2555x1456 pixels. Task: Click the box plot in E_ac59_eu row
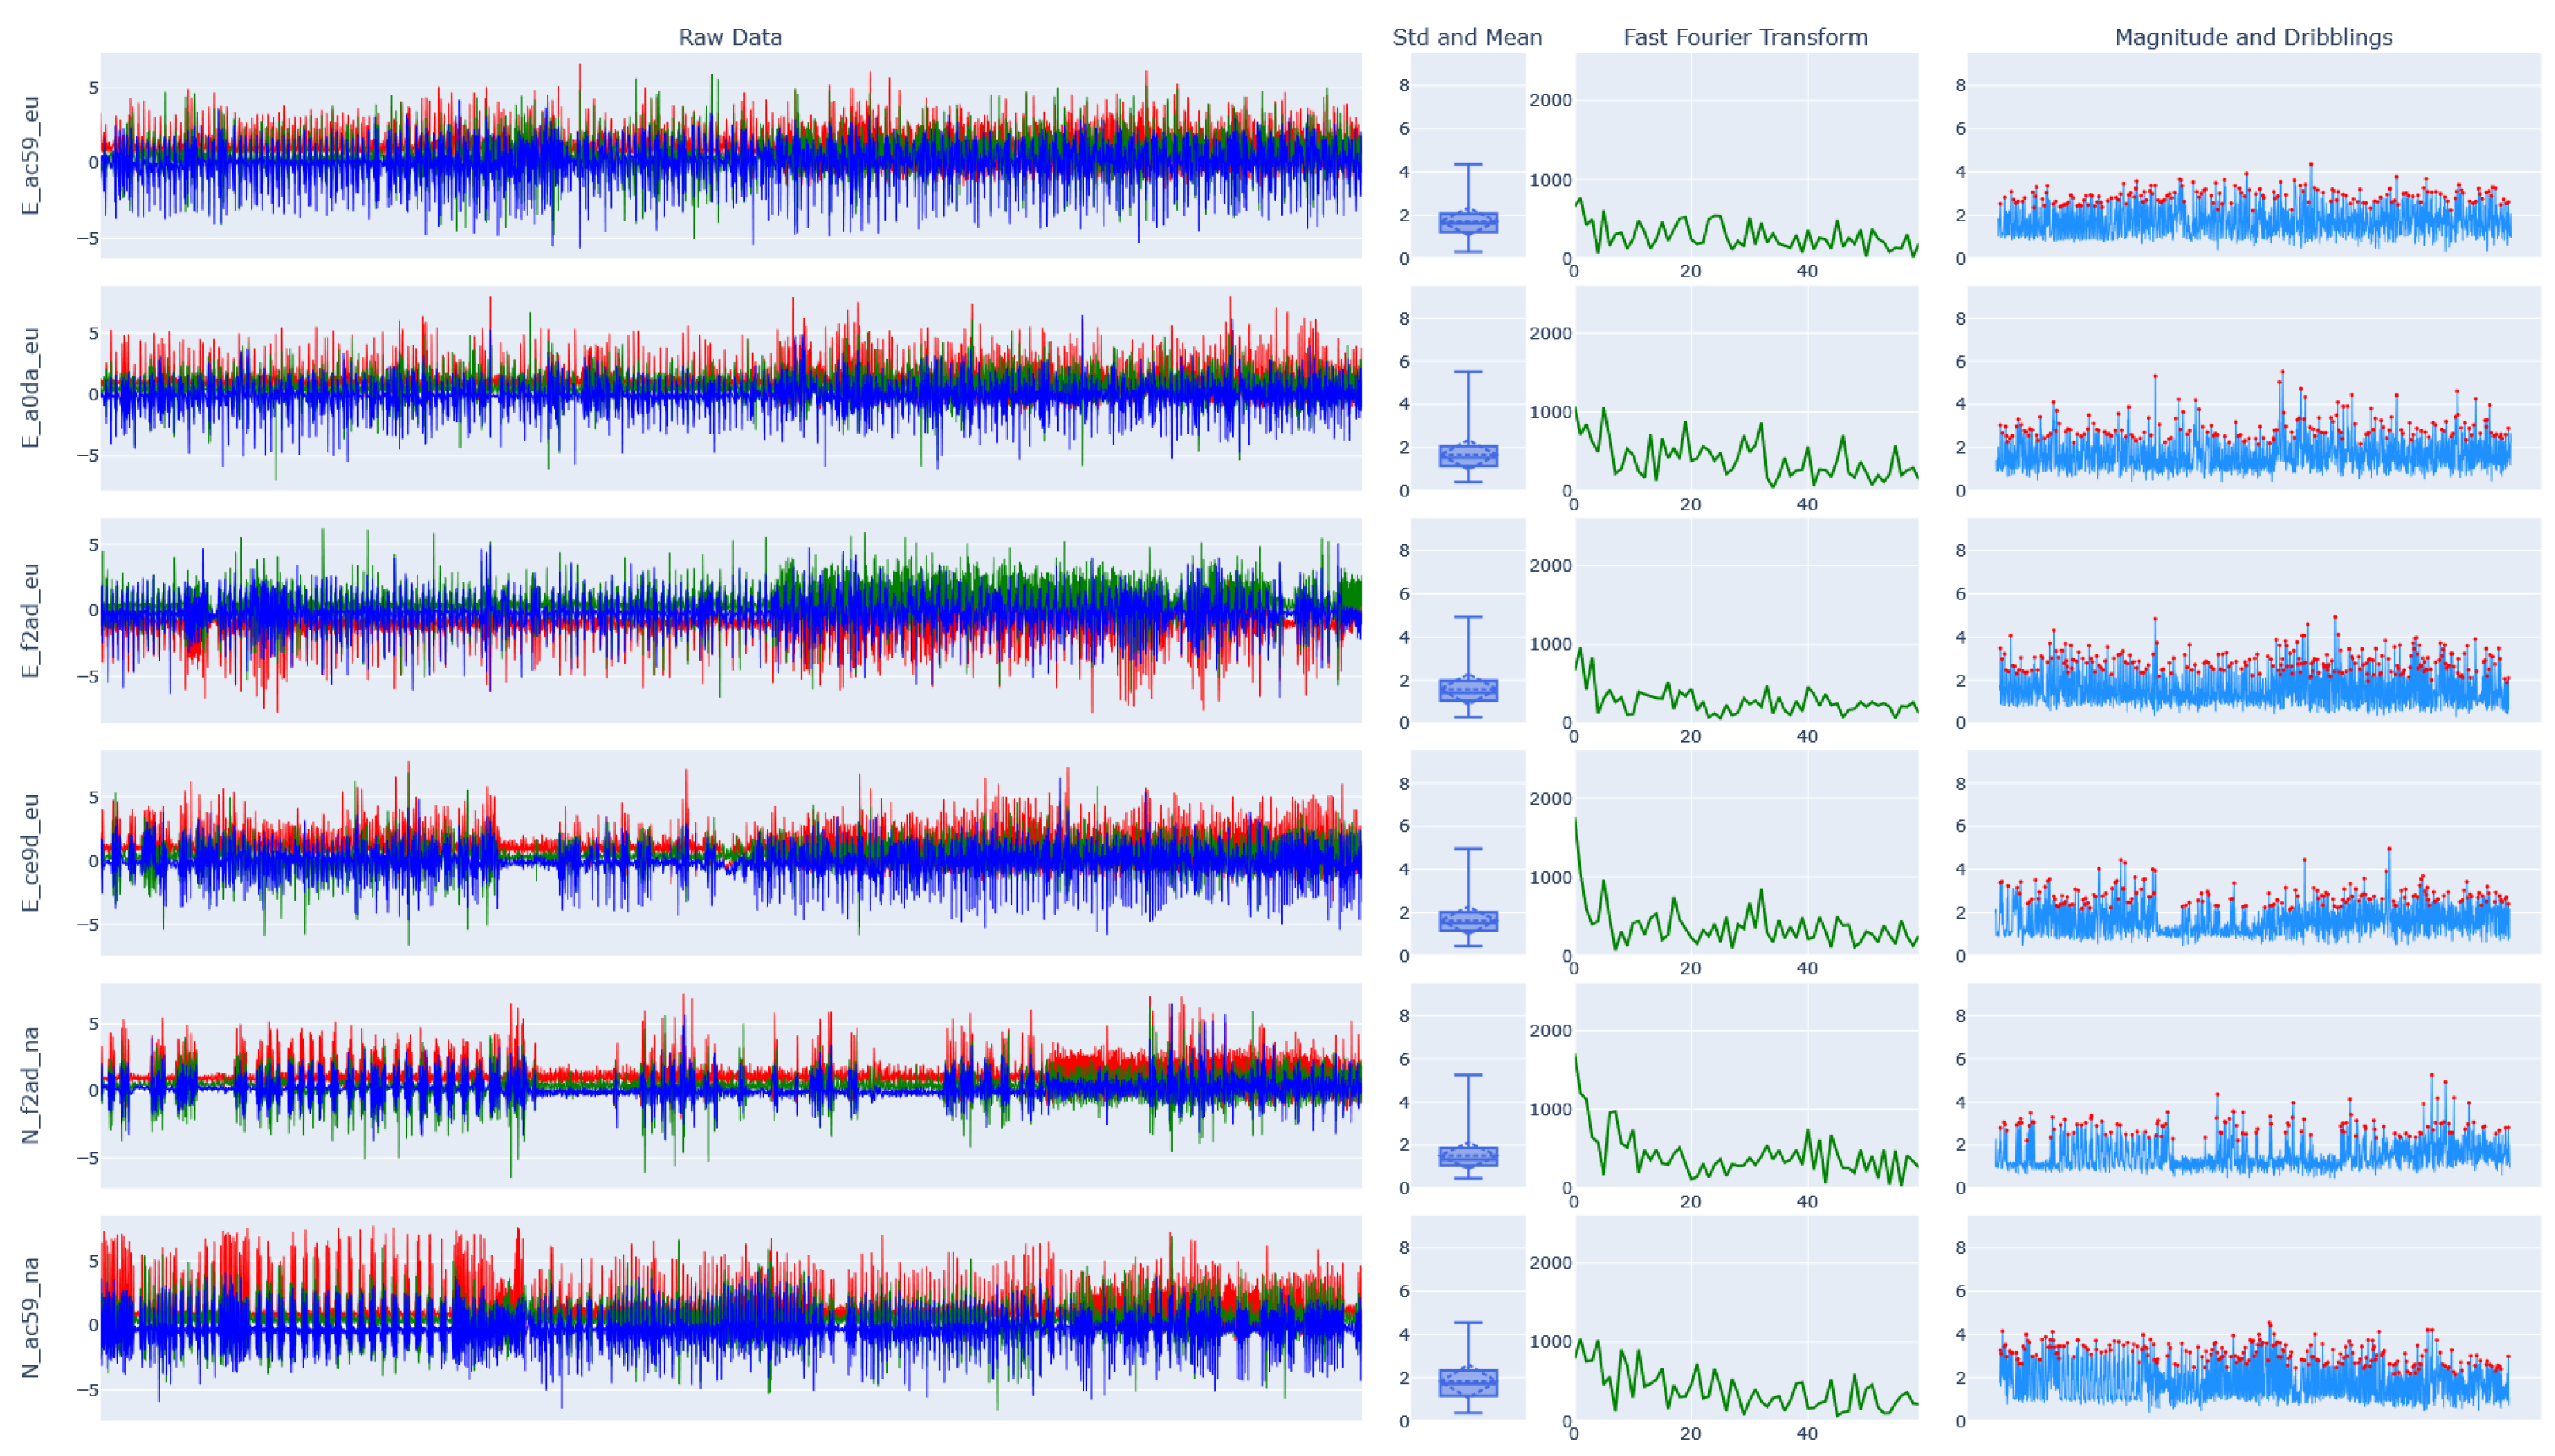(x=1468, y=222)
